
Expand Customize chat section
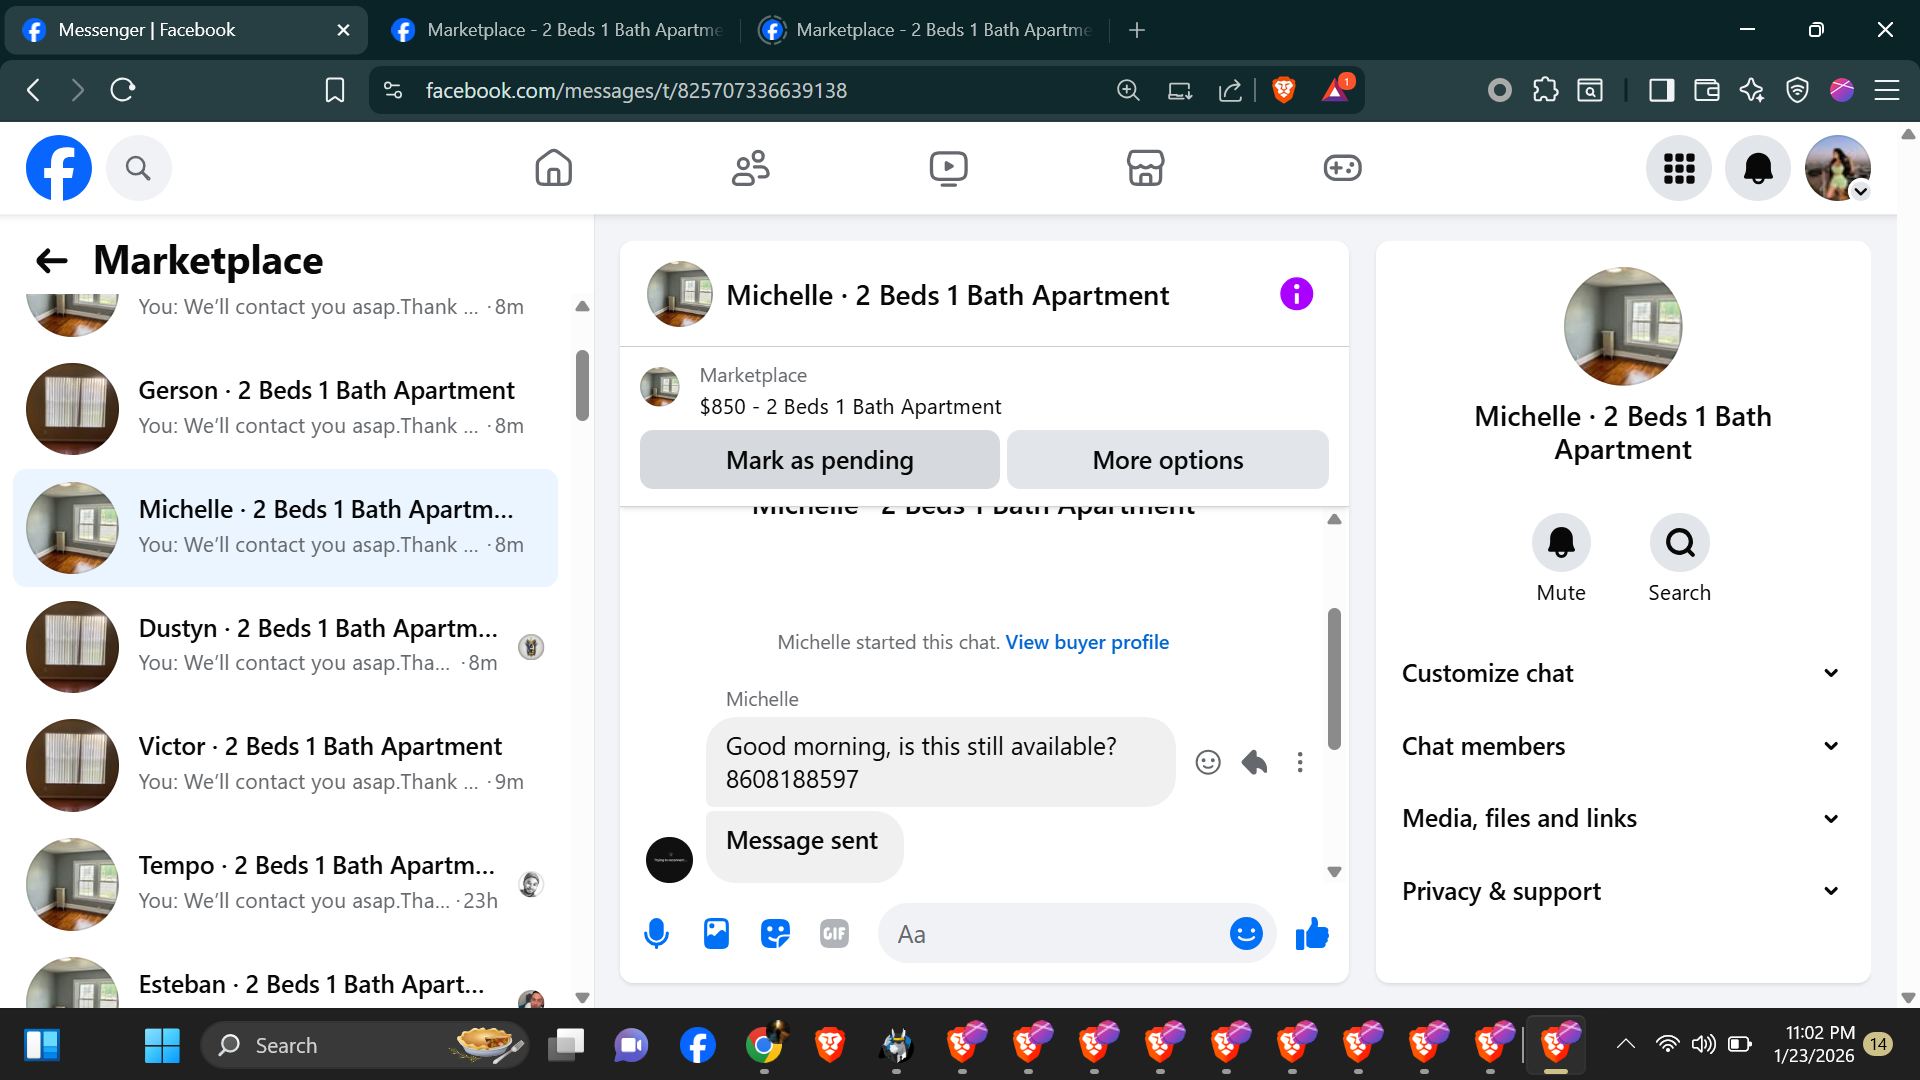pyautogui.click(x=1622, y=673)
